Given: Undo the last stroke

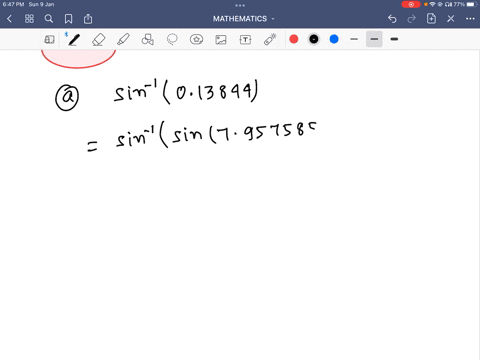Looking at the screenshot, I should point(392,19).
